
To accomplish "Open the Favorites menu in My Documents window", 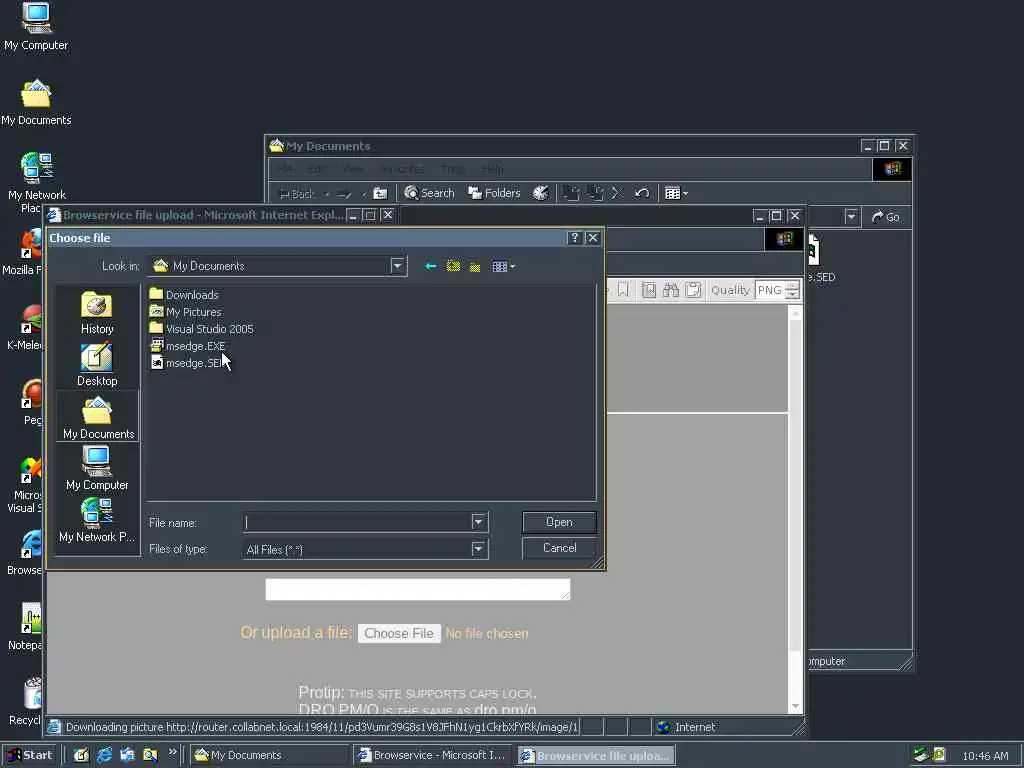I will coord(402,169).
